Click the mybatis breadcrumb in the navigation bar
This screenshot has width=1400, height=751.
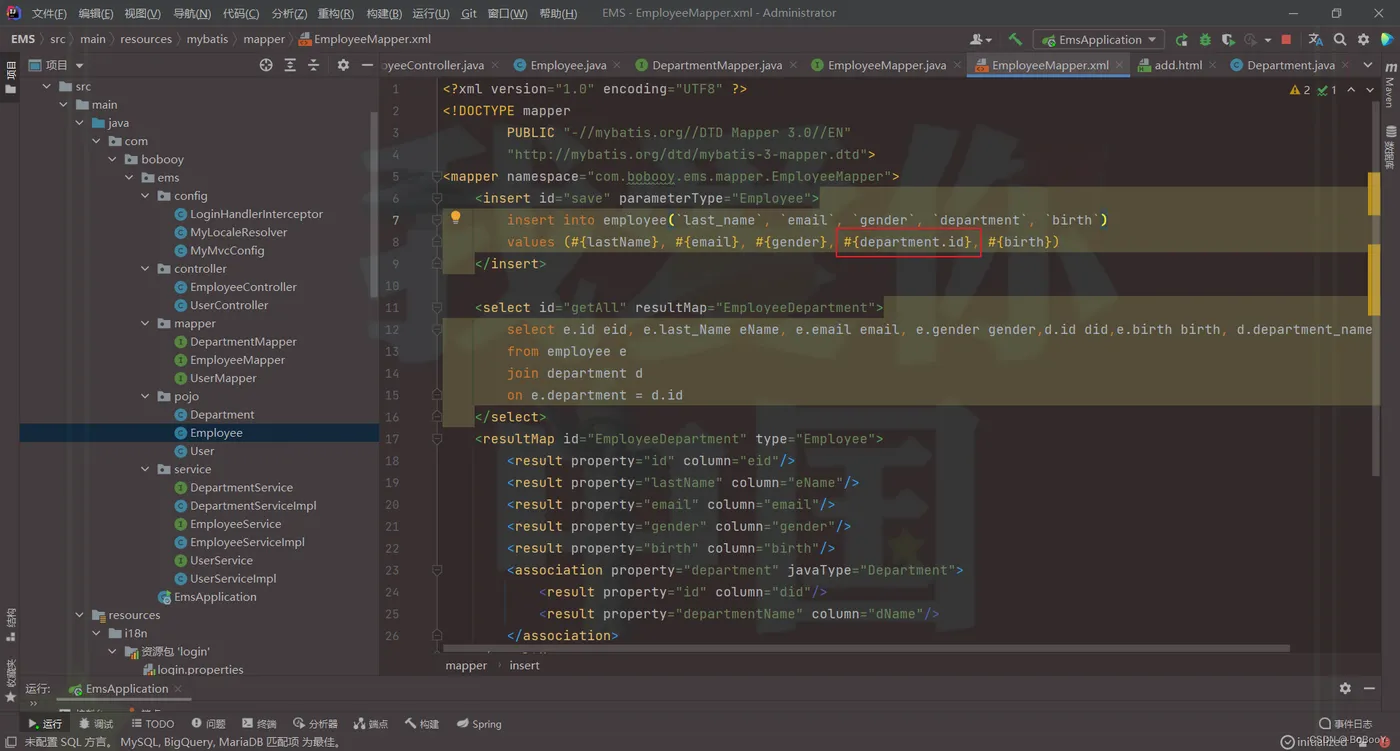(207, 39)
